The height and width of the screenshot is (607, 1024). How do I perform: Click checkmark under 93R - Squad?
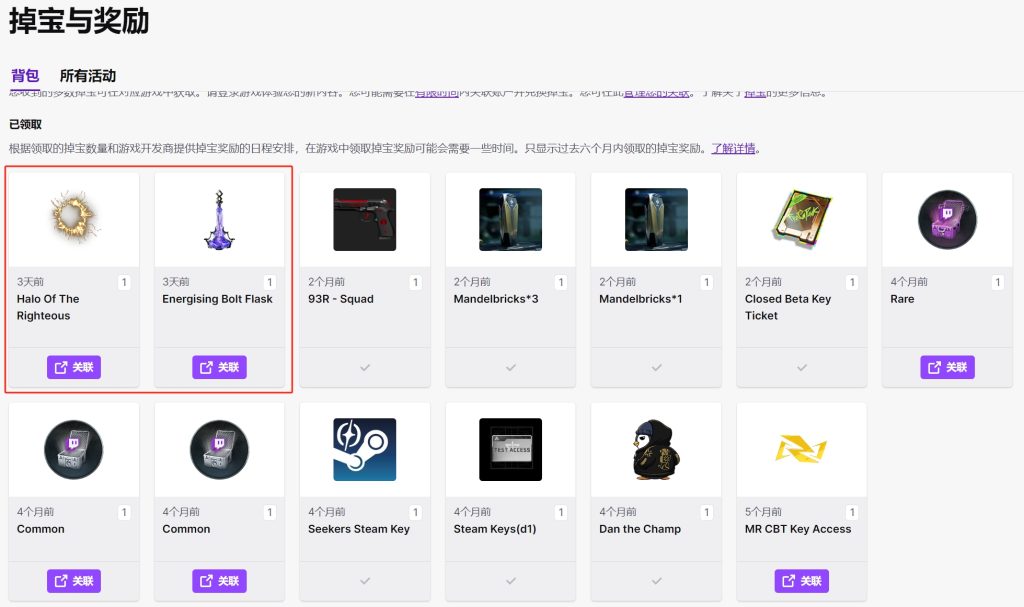pos(365,368)
